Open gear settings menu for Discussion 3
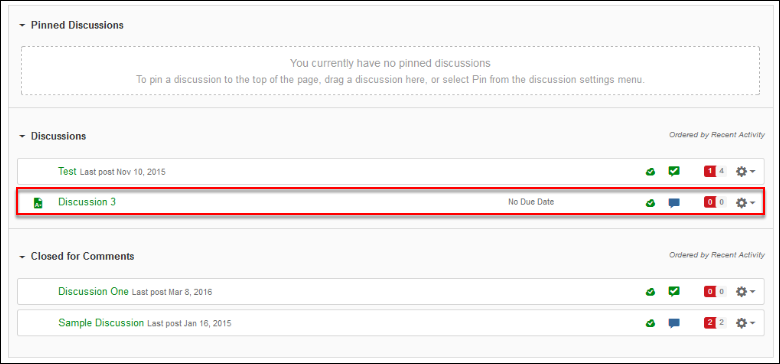 tap(745, 202)
